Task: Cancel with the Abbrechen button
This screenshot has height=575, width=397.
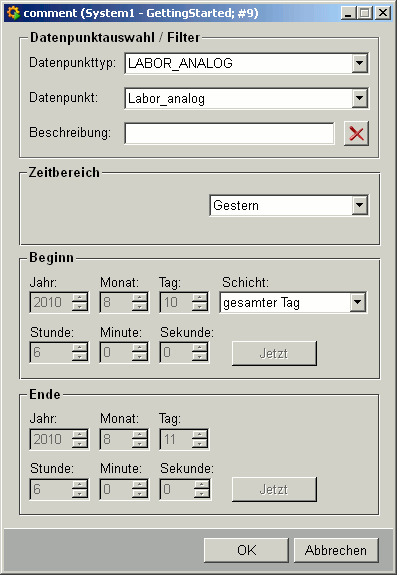Action: (336, 550)
